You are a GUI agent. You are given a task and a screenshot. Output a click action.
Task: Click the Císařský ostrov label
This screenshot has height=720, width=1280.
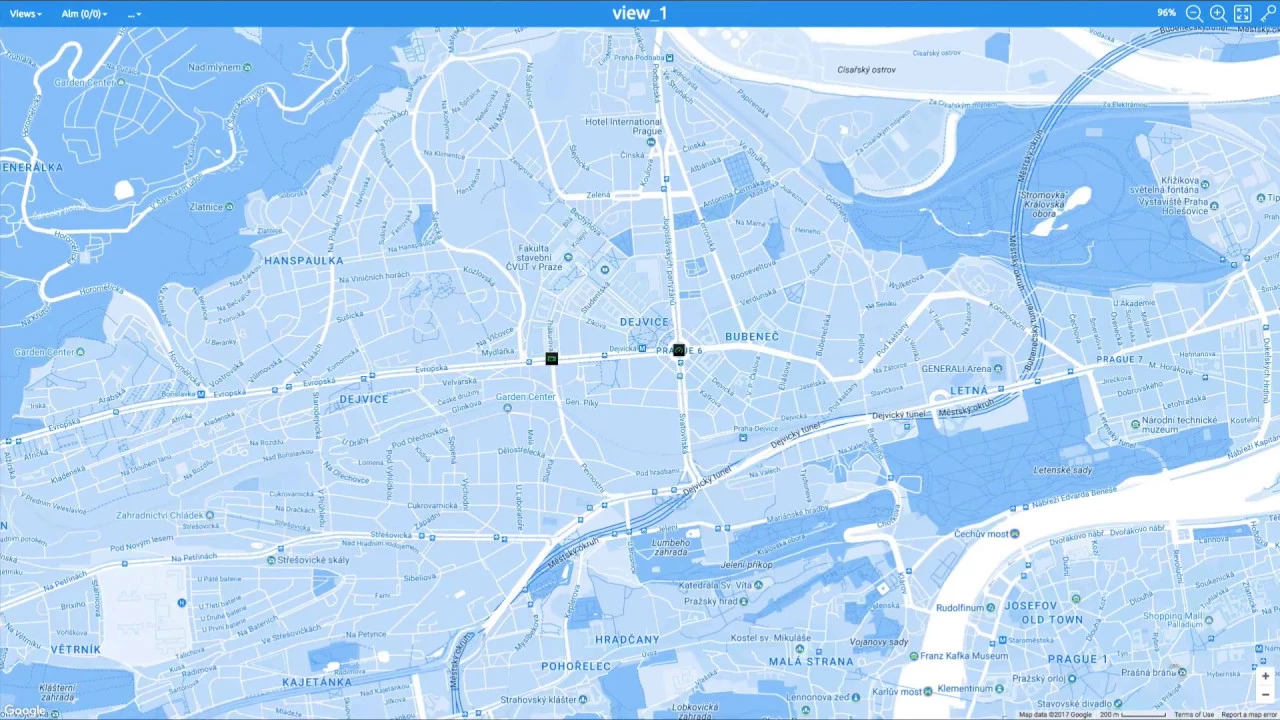[x=866, y=70]
